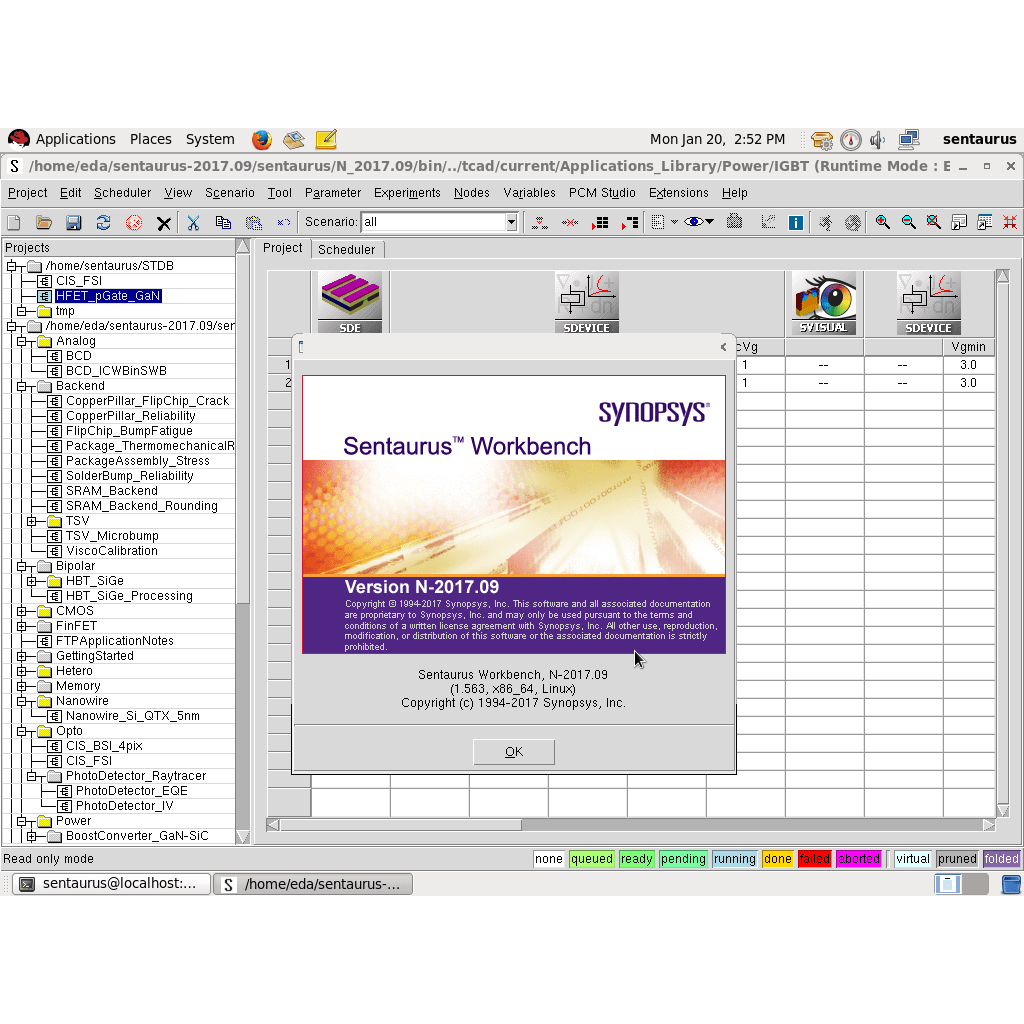Select the SolderBump_Reliability project
This screenshot has width=1024, height=1024.
click(129, 476)
